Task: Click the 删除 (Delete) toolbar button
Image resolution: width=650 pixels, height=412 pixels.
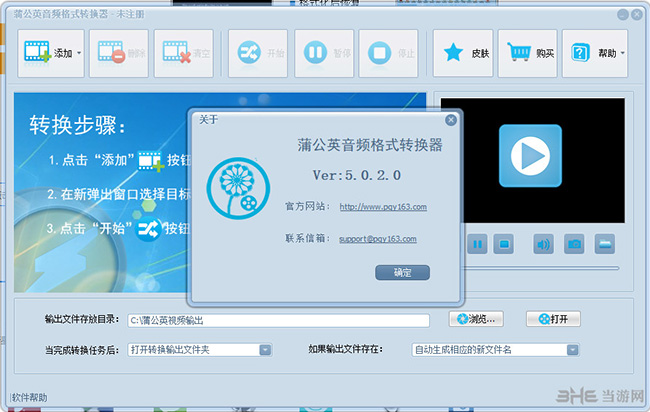Action: (119, 53)
